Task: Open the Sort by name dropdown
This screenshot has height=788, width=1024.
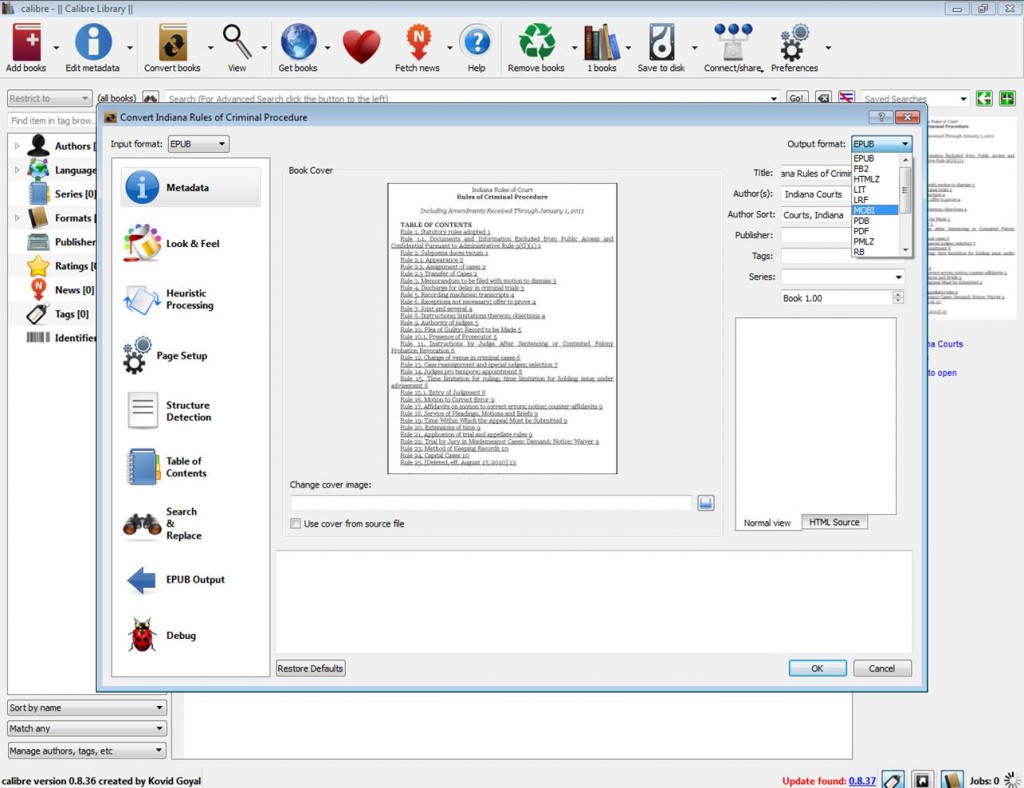Action: 87,708
